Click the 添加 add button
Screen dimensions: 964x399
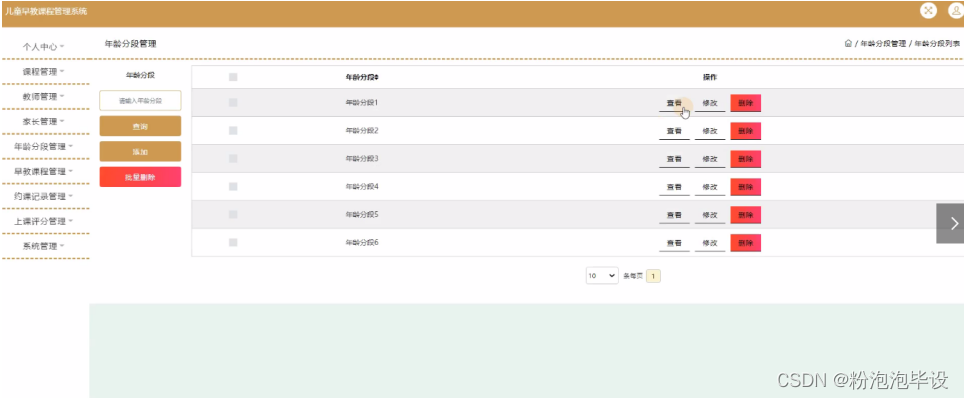click(x=140, y=151)
